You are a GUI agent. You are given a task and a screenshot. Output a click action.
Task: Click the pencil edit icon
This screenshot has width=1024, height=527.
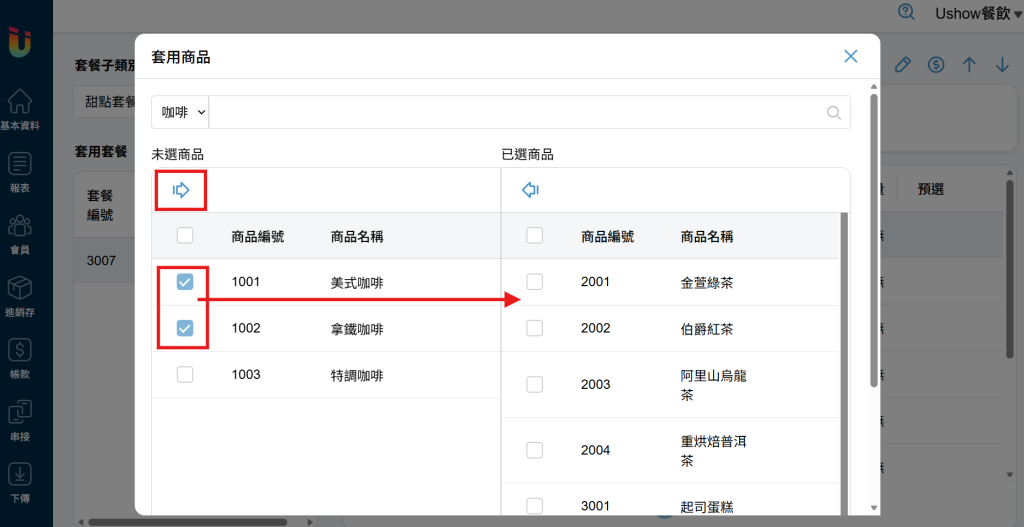[x=903, y=64]
